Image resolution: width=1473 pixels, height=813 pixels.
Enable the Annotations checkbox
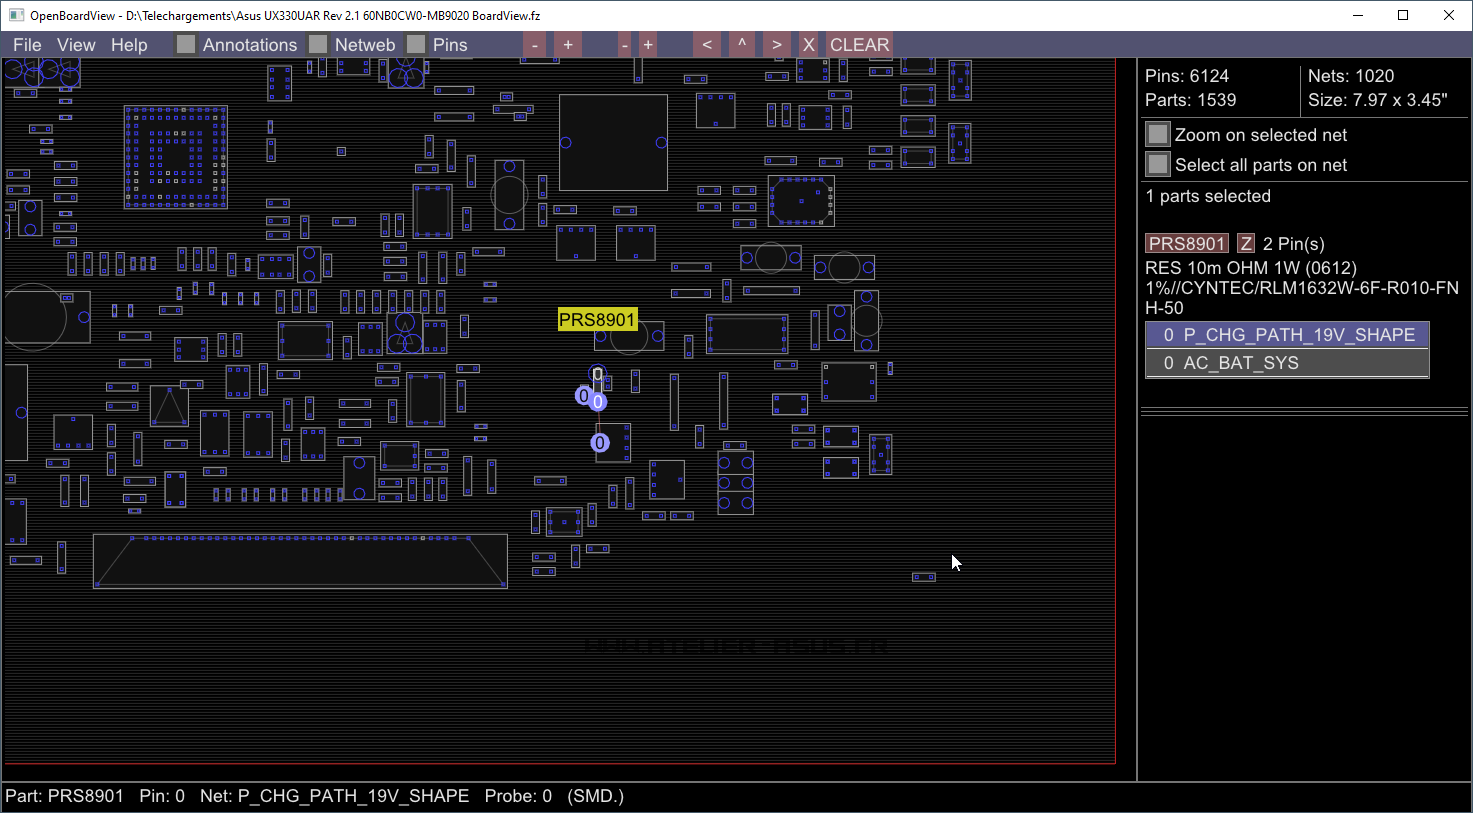tap(186, 45)
